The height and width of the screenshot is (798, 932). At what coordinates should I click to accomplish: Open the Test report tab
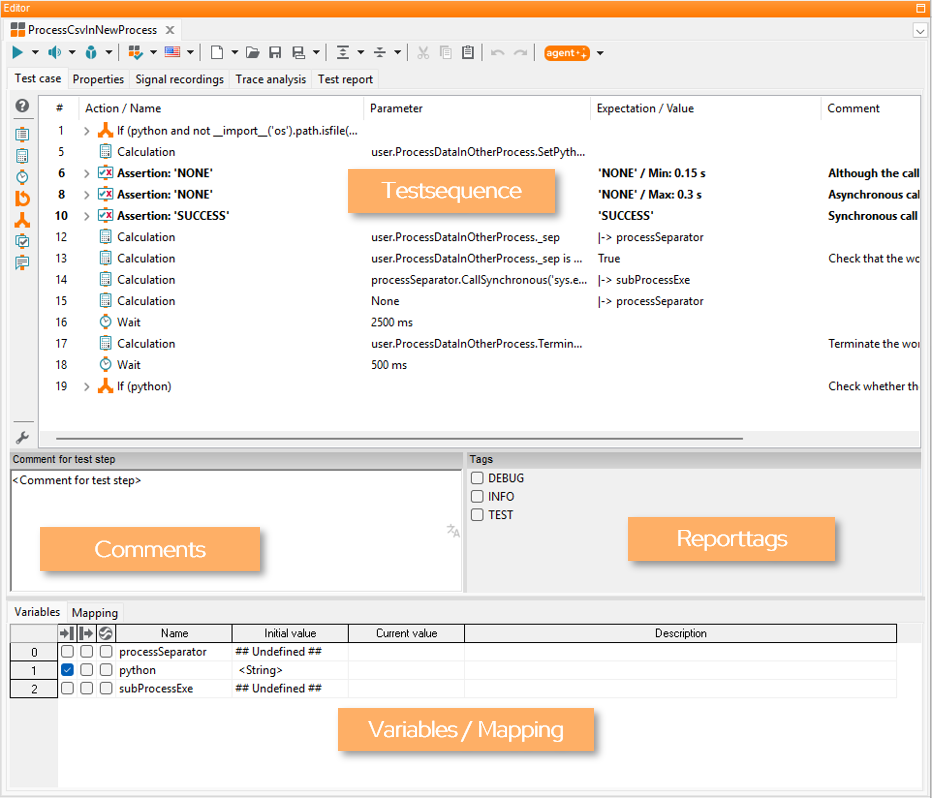click(x=345, y=79)
